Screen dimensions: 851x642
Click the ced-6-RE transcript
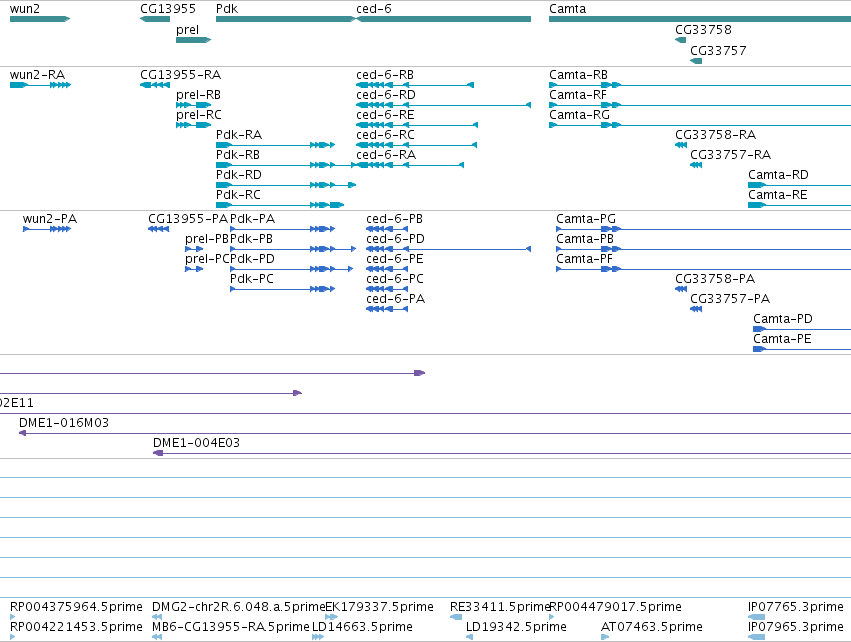coord(417,125)
